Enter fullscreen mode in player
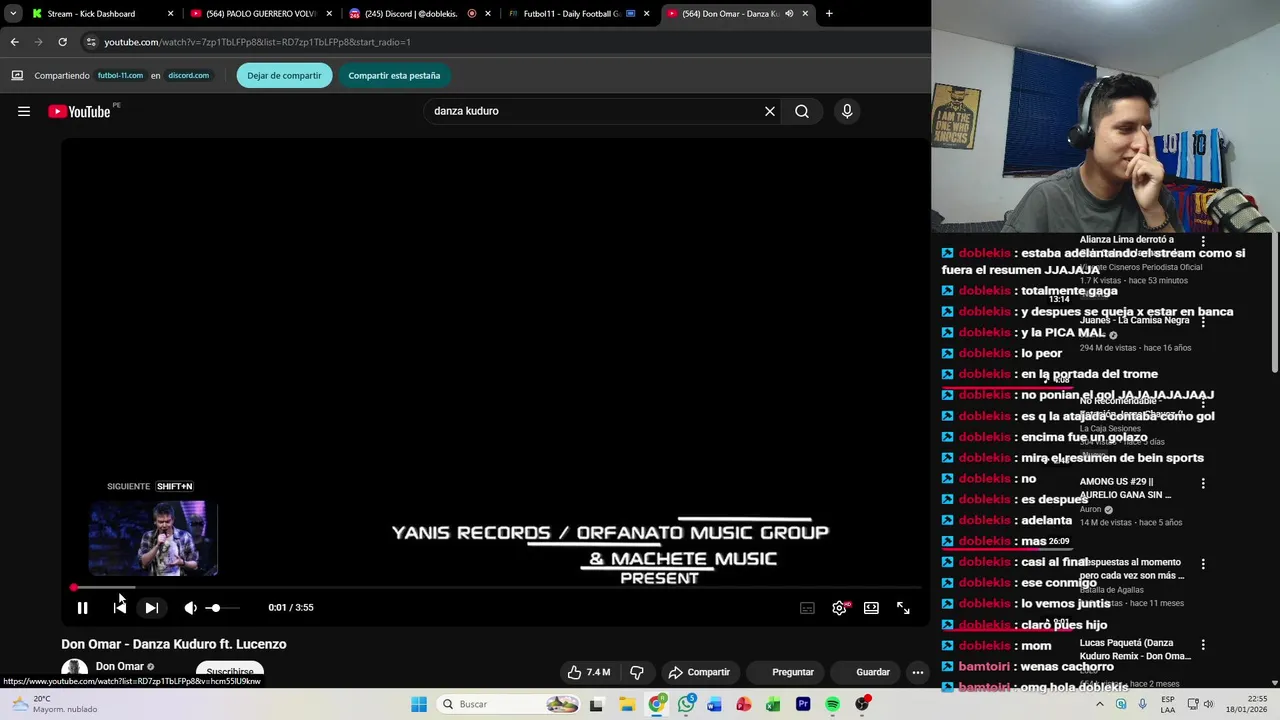 [x=903, y=607]
